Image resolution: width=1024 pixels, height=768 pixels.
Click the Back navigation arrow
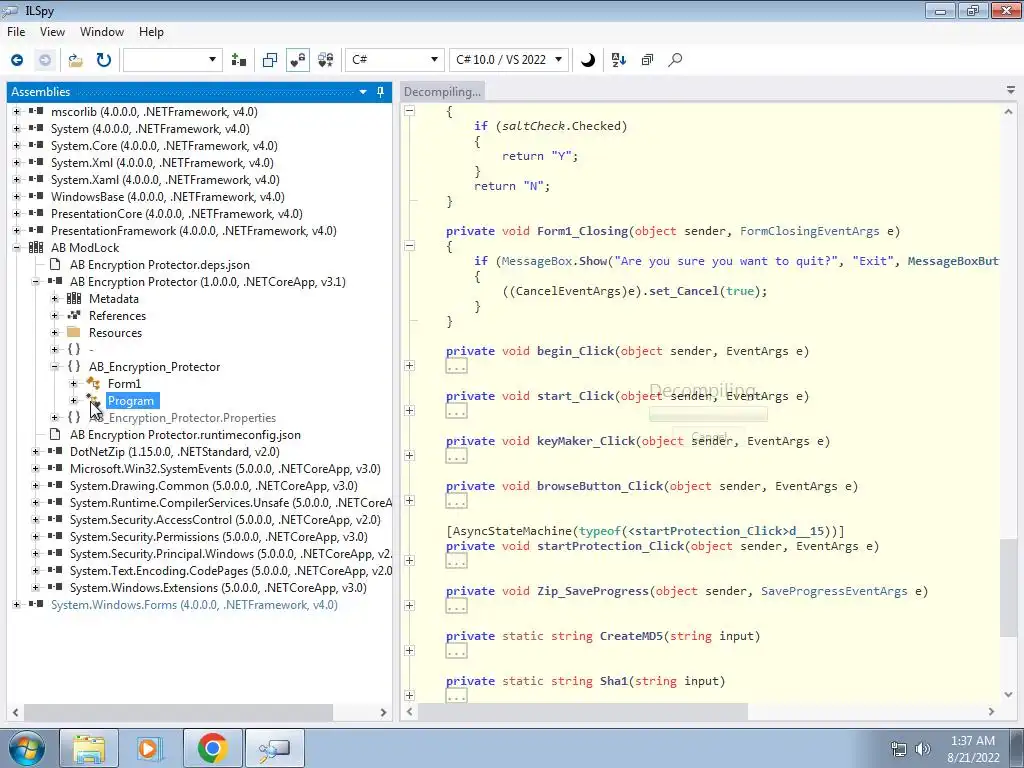(x=17, y=60)
